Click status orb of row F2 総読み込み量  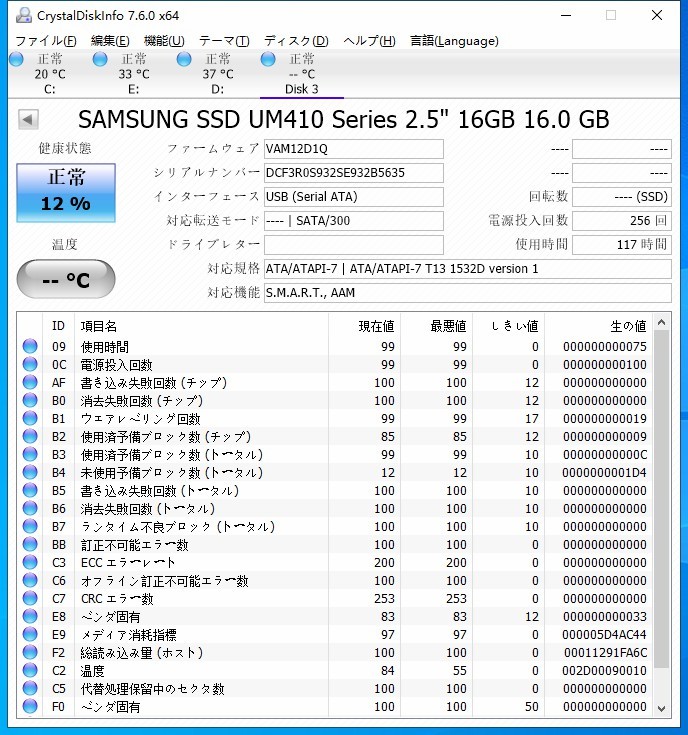pyautogui.click(x=30, y=652)
